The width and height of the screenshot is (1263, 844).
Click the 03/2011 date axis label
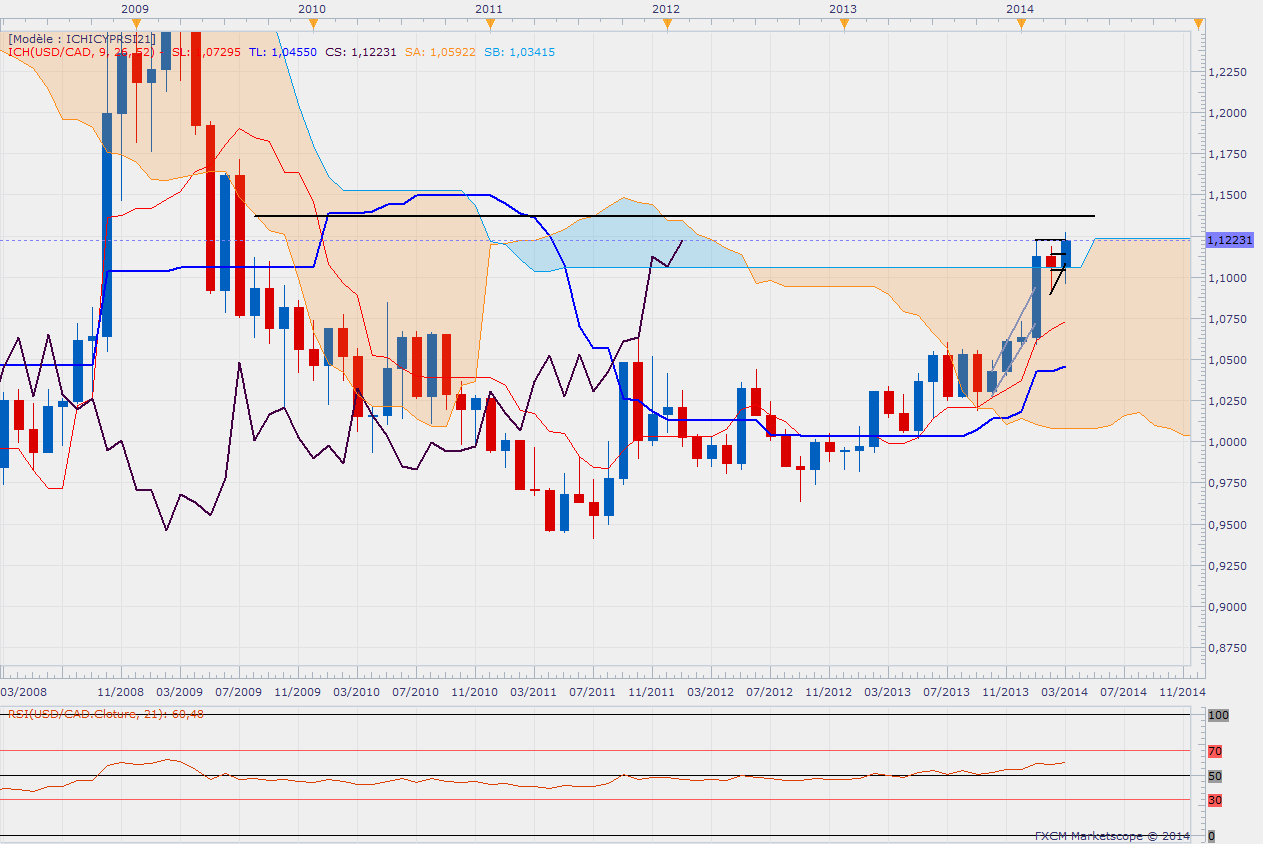click(x=534, y=692)
